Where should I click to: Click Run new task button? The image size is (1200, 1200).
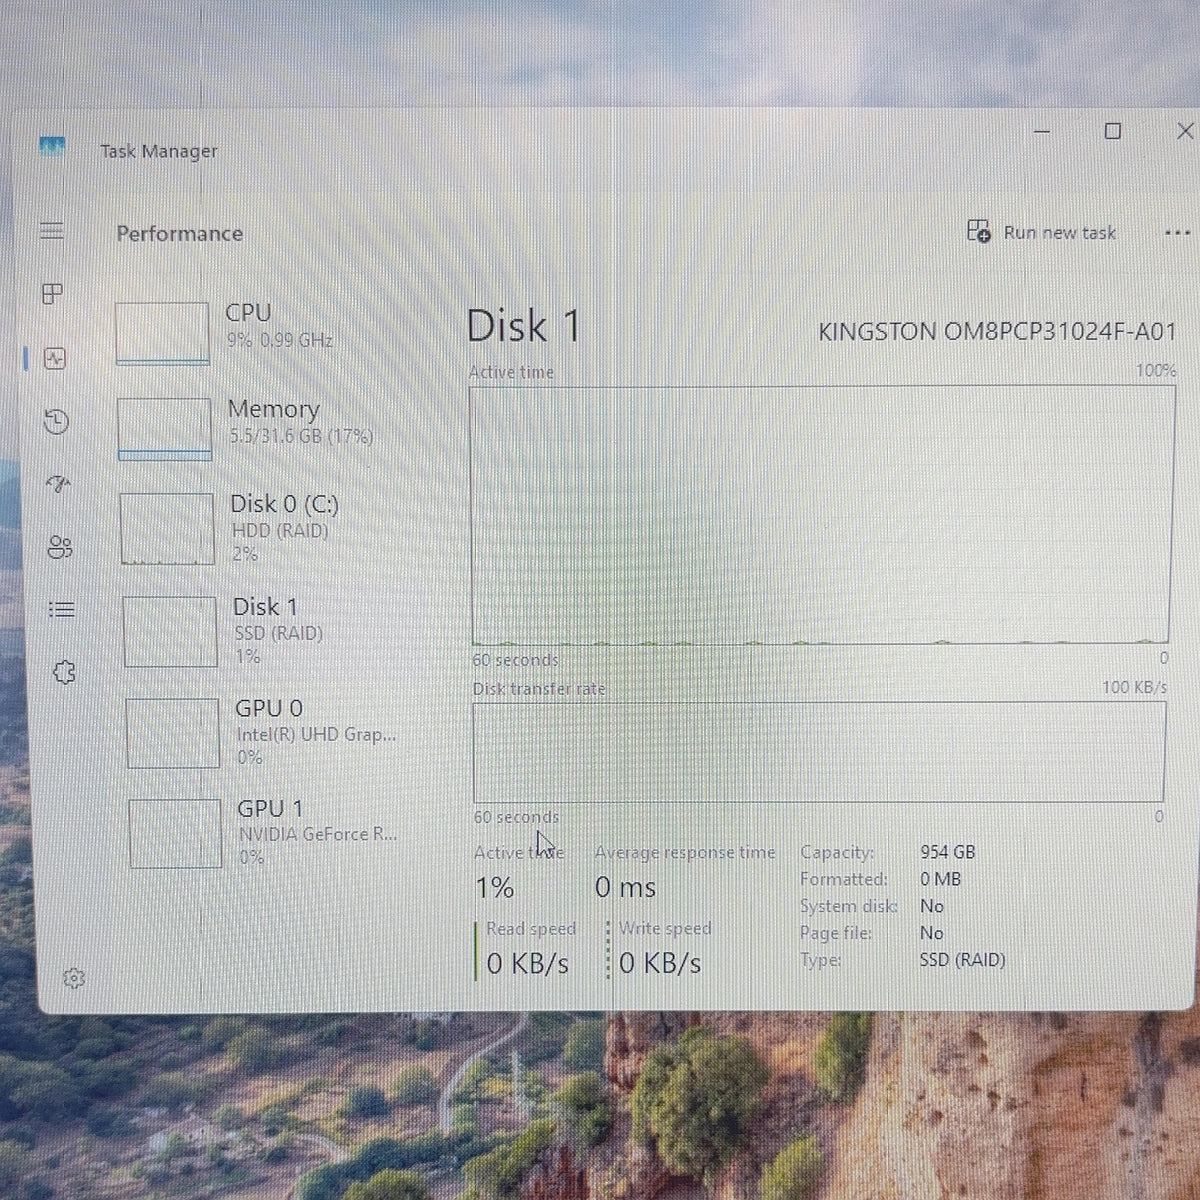click(x=1041, y=232)
